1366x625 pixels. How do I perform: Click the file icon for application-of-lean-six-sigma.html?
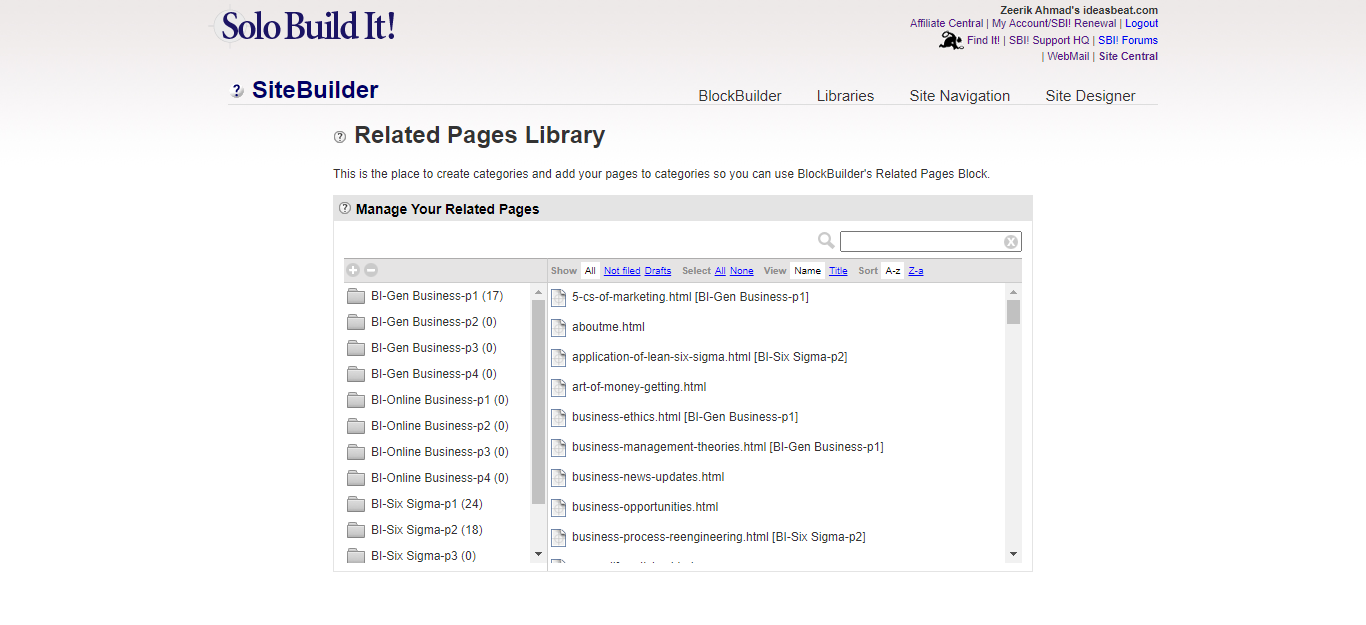559,357
